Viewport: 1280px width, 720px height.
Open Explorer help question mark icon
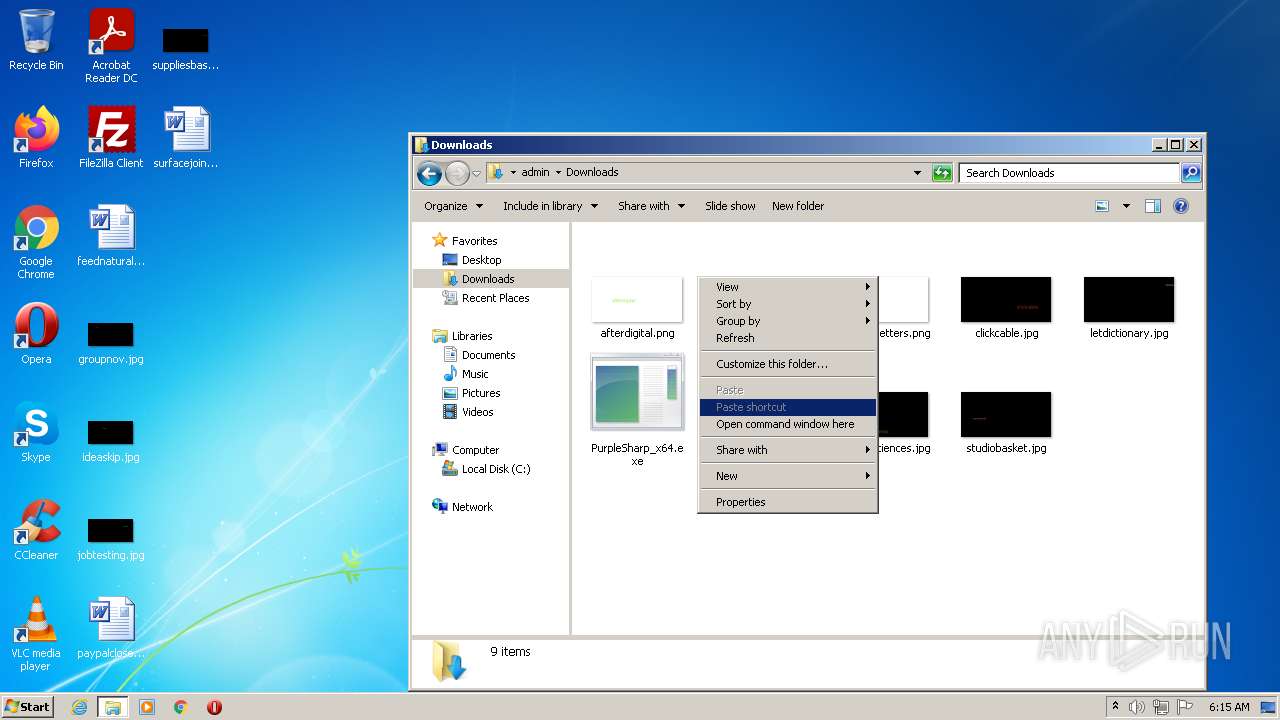coord(1181,206)
